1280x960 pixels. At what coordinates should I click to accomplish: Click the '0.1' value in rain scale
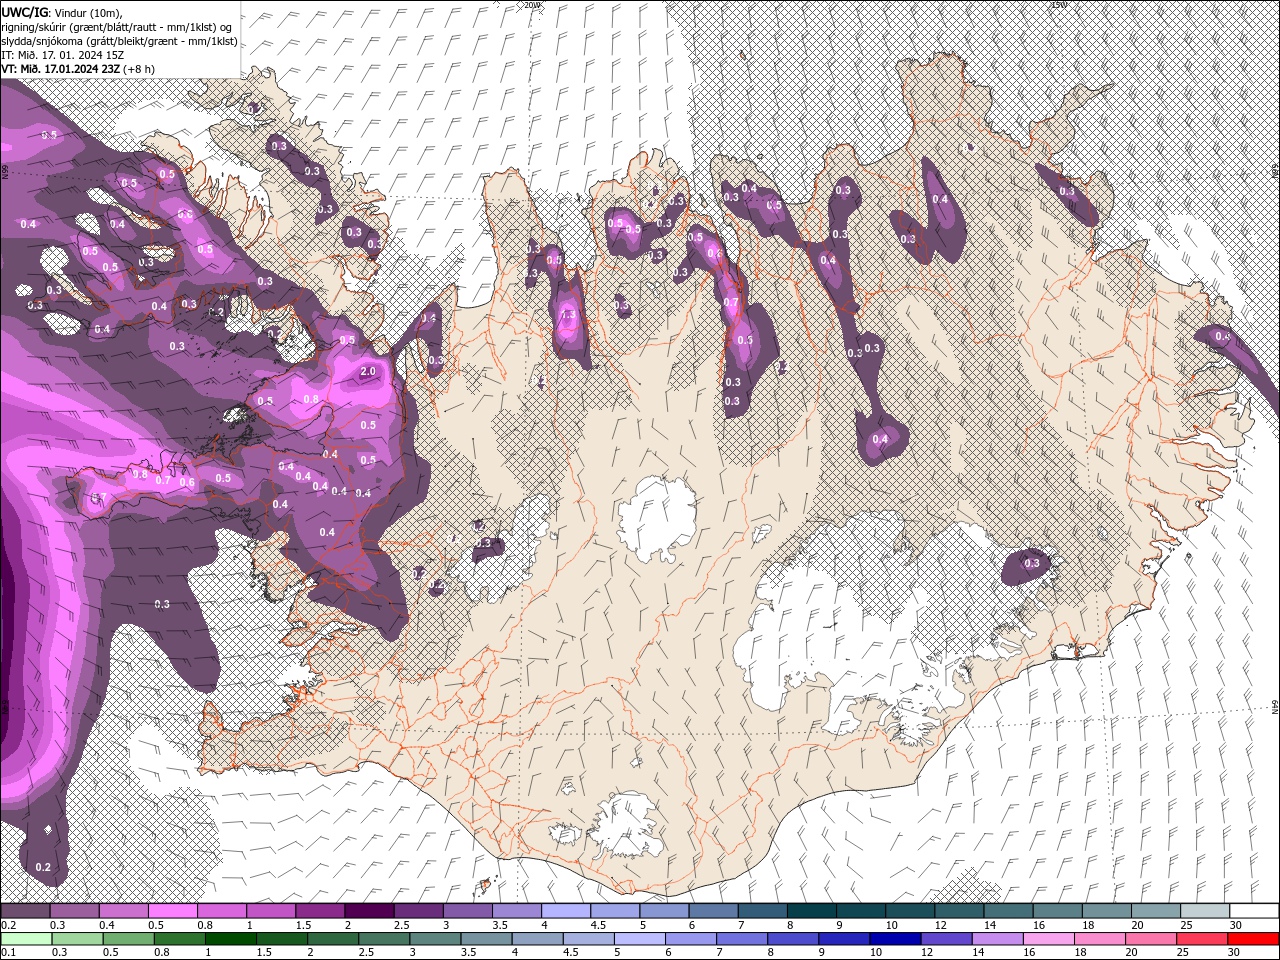8,953
